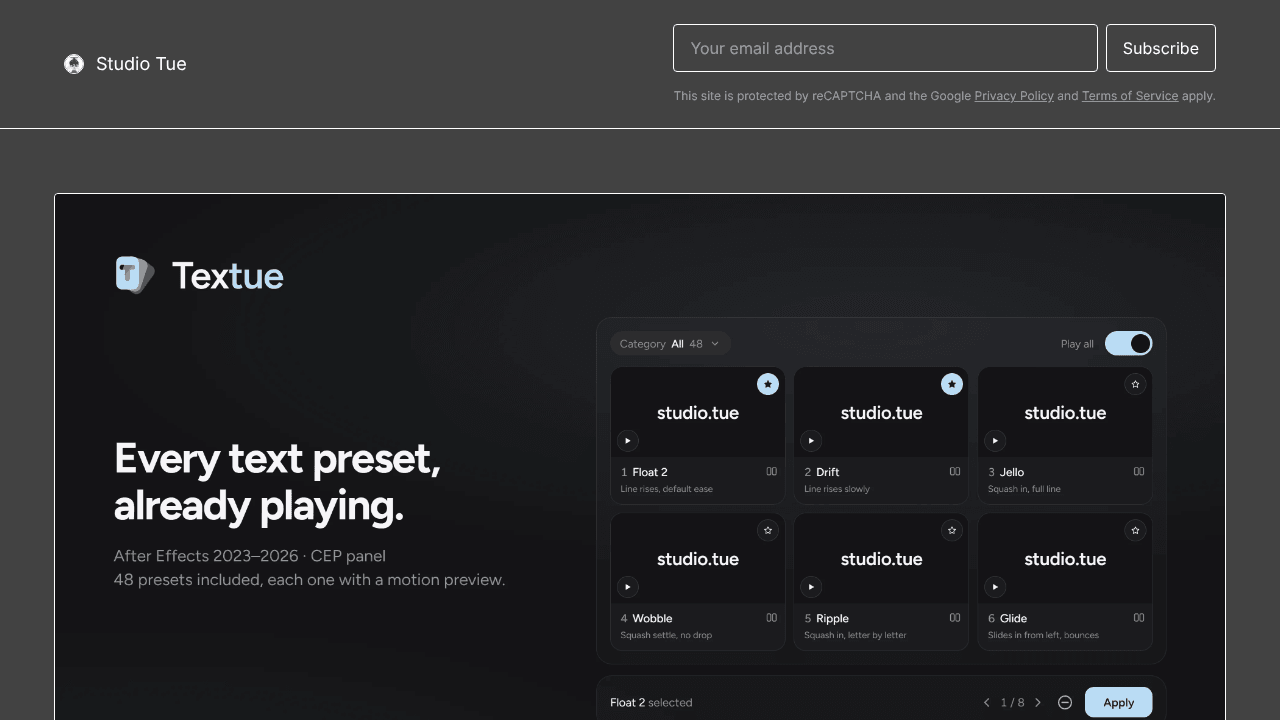Select the Glide preset thumbnail

(1065, 558)
